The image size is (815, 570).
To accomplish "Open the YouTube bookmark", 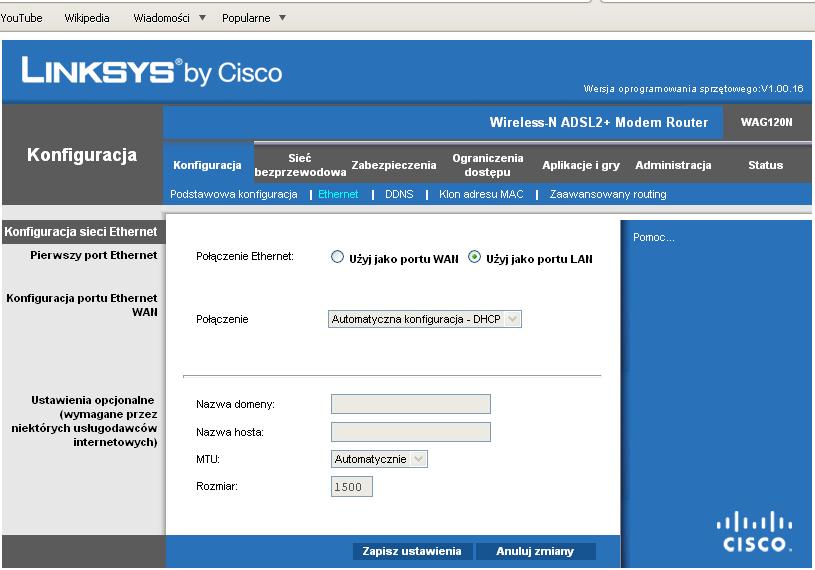I will pos(21,18).
